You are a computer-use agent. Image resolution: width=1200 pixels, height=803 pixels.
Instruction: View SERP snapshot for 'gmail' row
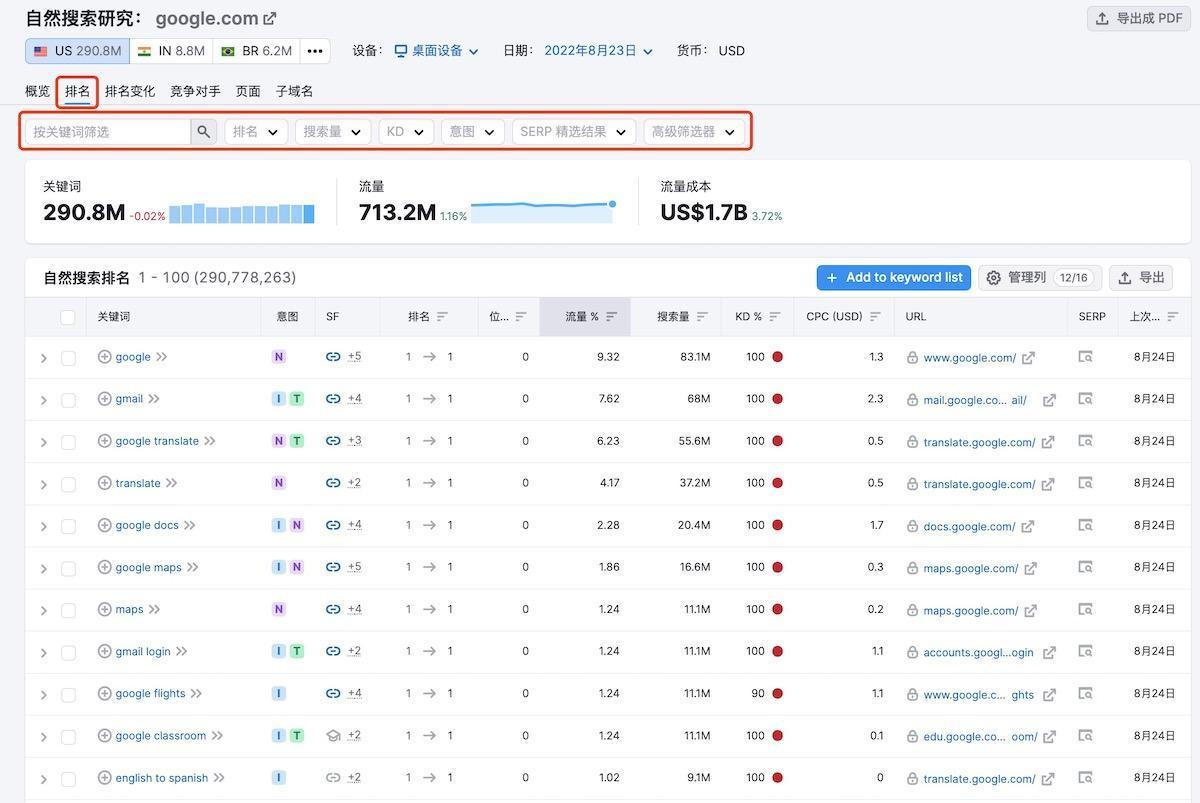click(1085, 399)
